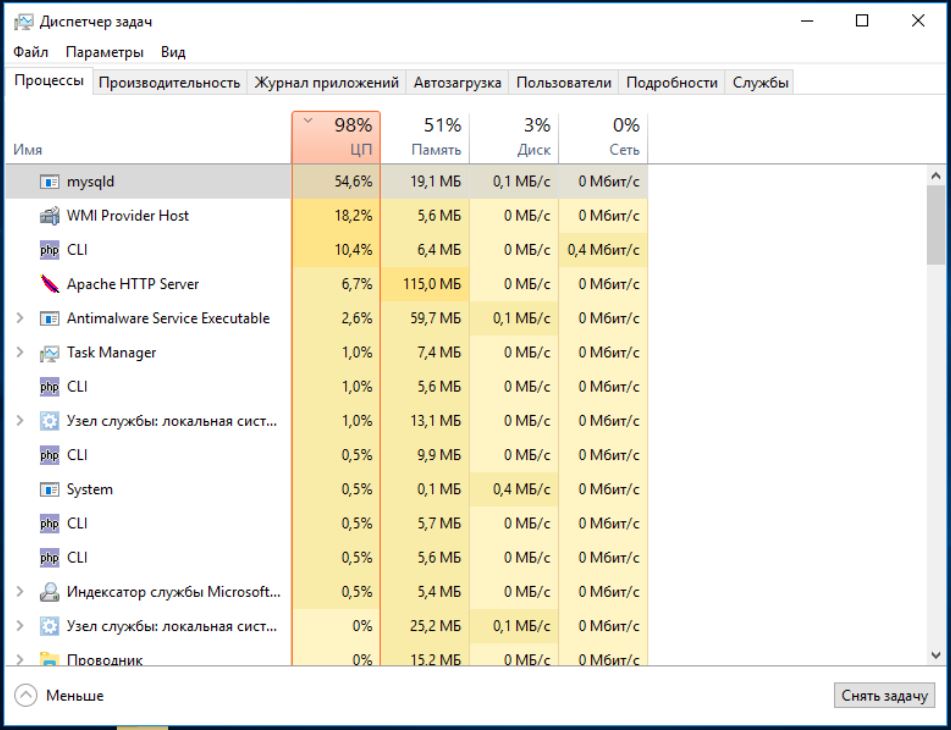951x730 pixels.
Task: Switch to the Автозагрузка tab
Action: [457, 83]
